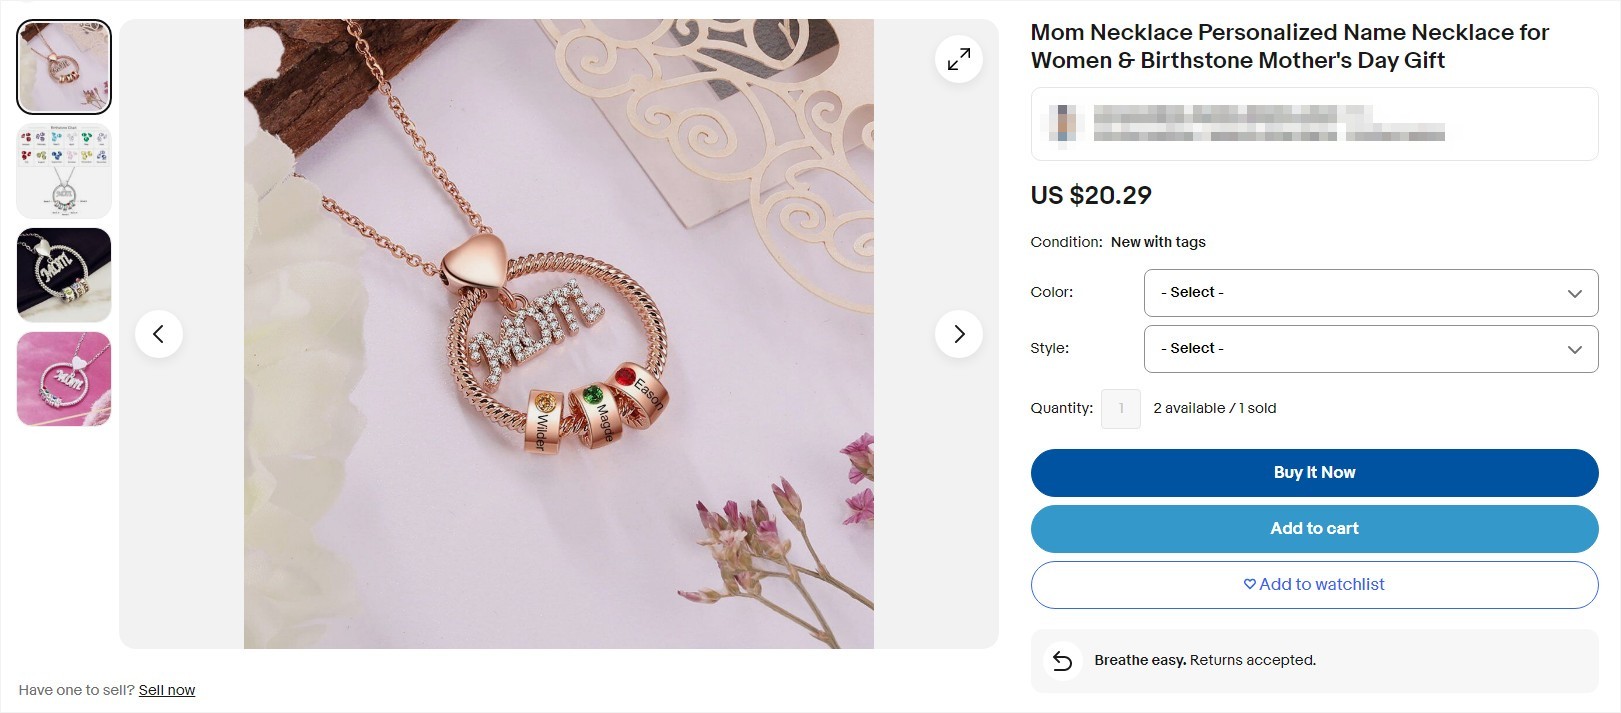Go back to the previous product photo
Viewport: 1621px width, 713px height.
click(x=159, y=333)
